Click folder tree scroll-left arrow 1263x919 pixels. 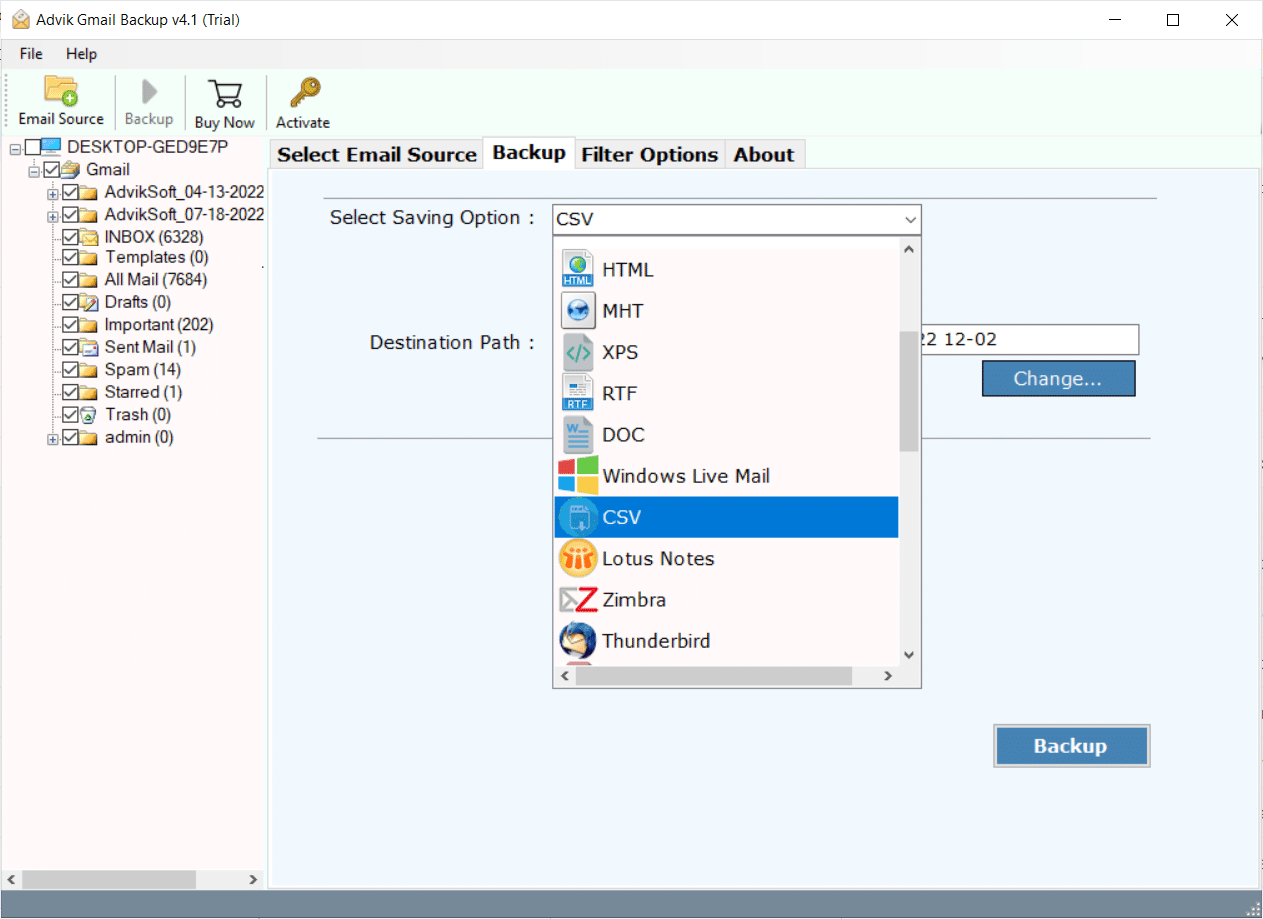pos(13,880)
